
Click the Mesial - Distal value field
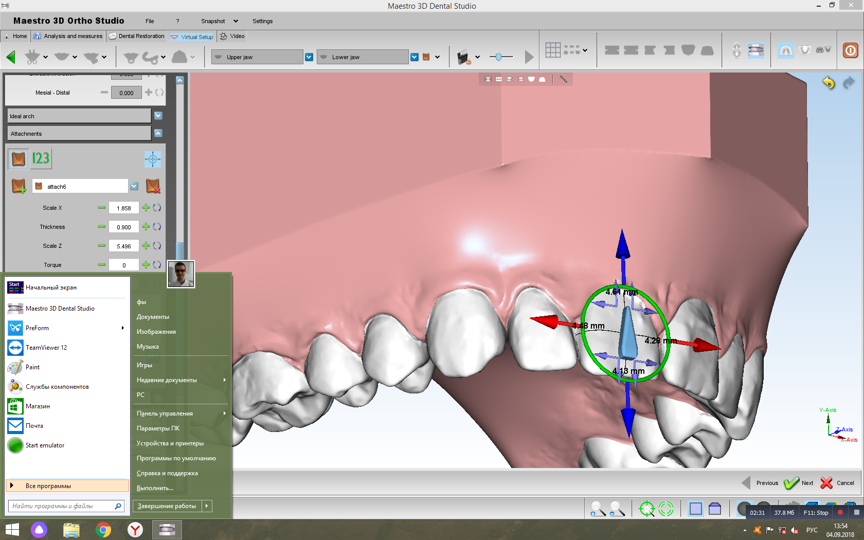(x=126, y=93)
